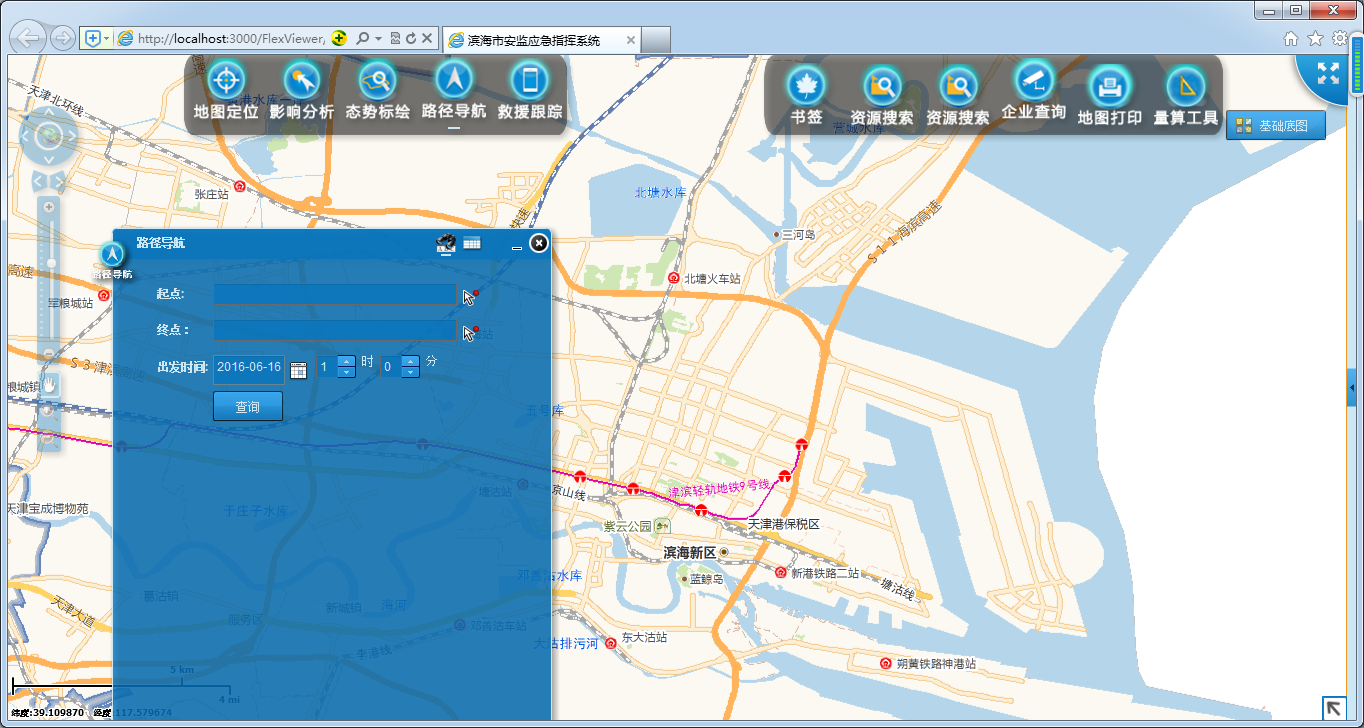Screen dimensions: 1364x728
Task: Open the 影响分析 impact analysis tool
Action: 302,81
